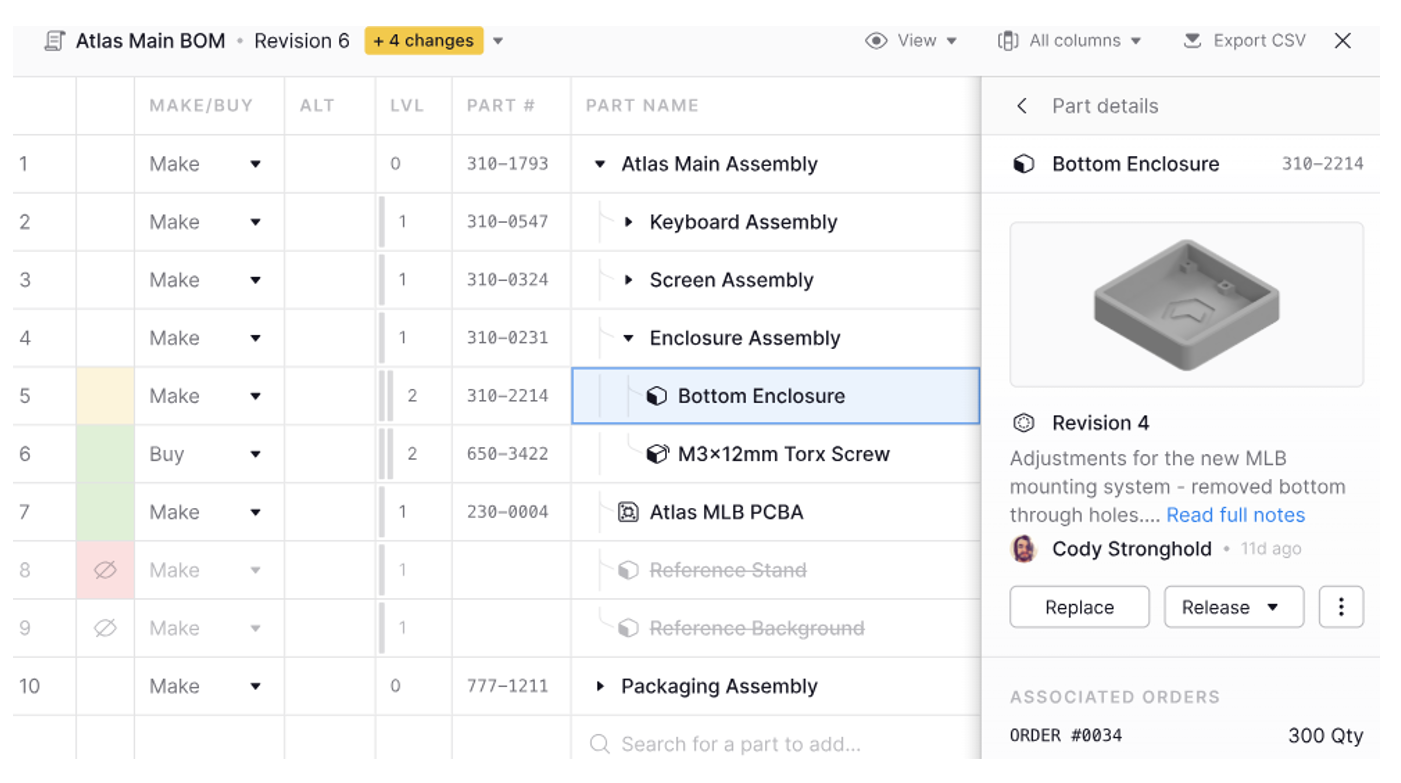The width and height of the screenshot is (1401, 783).
Task: Toggle visibility of the Reference Background row
Action: 105,628
